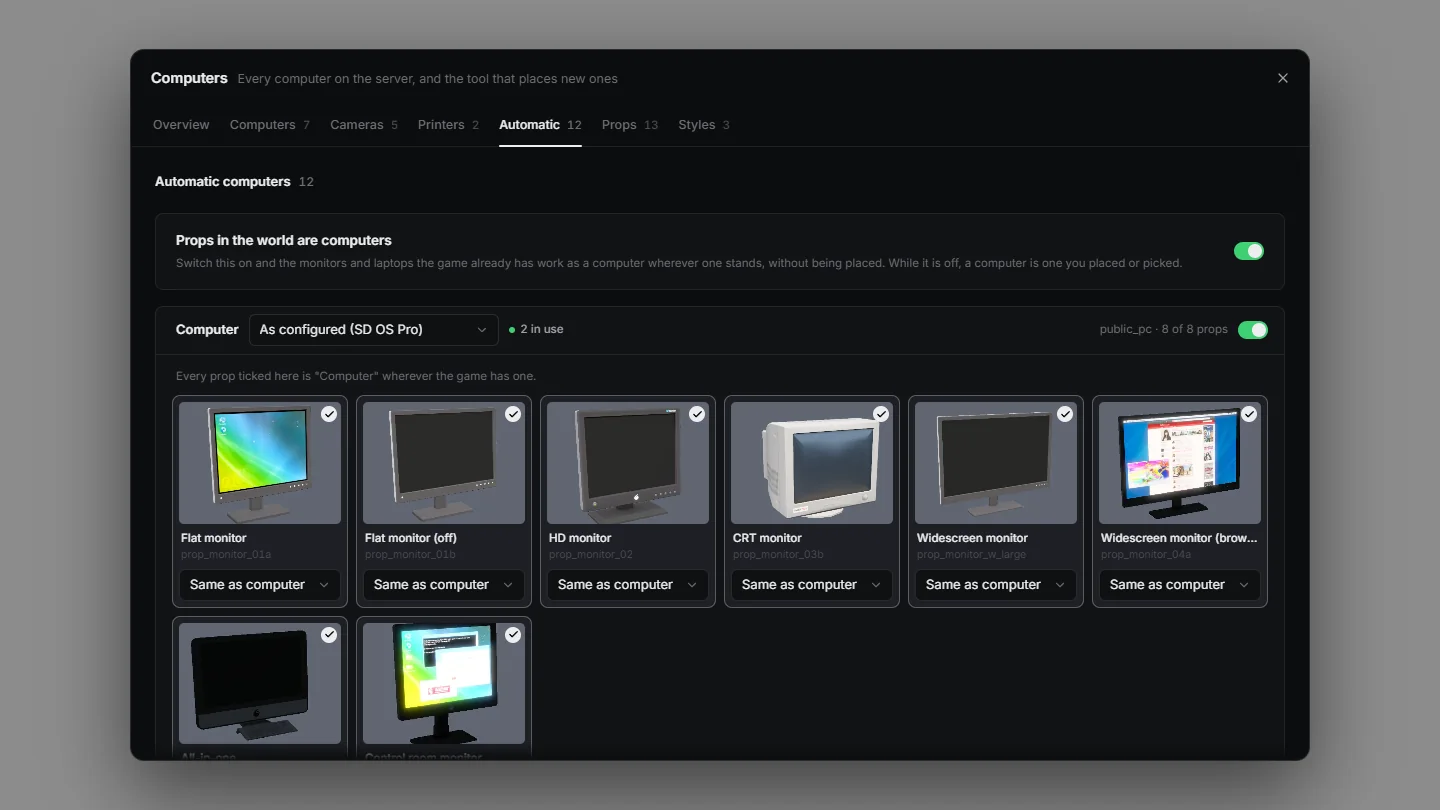The height and width of the screenshot is (810, 1440).
Task: Untick the checkmark on the All-in-one card
Action: [x=329, y=635]
